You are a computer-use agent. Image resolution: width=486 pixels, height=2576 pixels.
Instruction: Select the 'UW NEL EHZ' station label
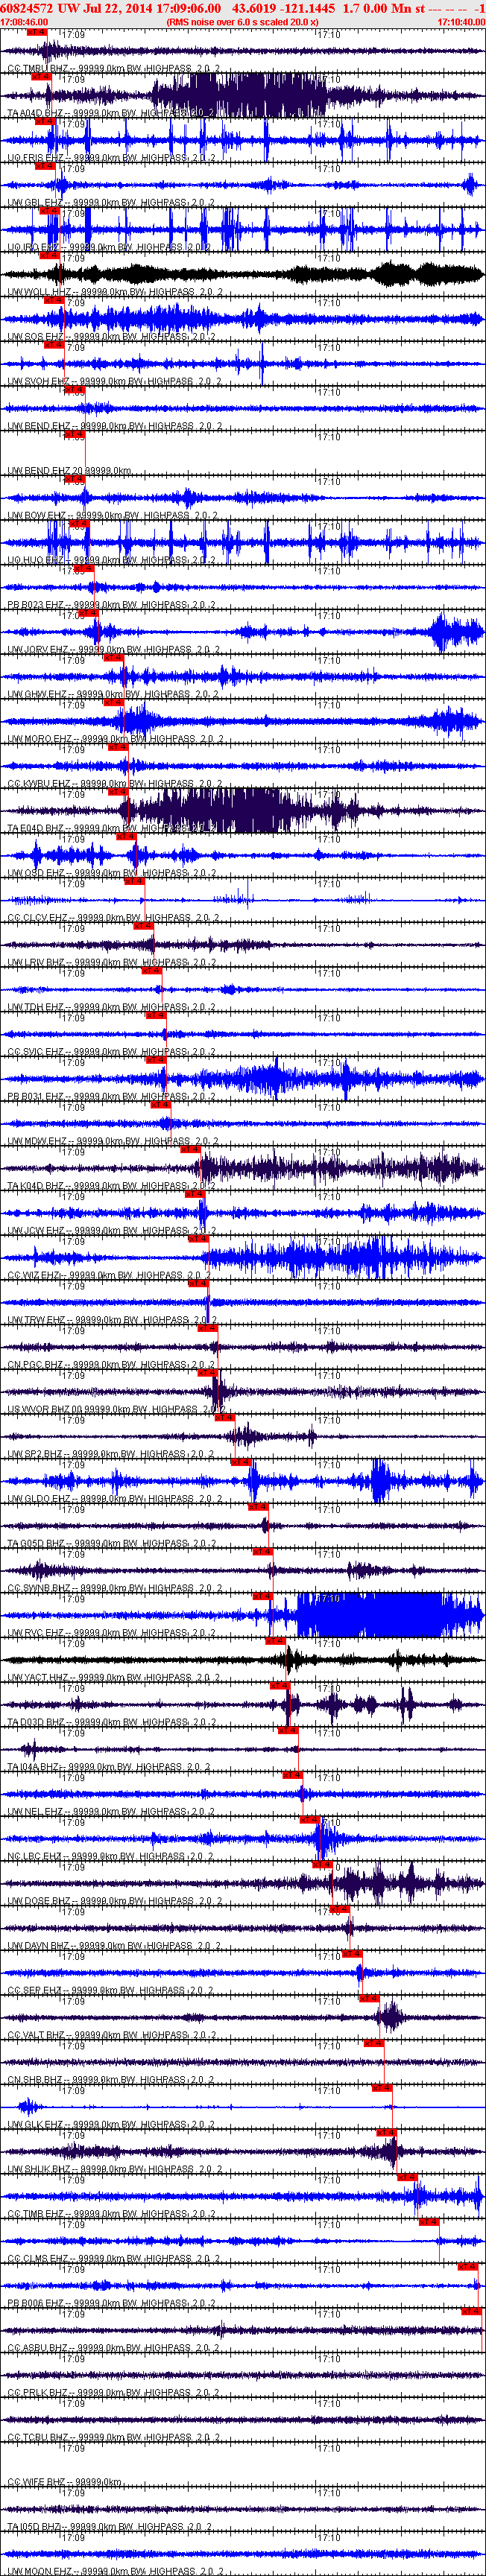coord(35,1811)
